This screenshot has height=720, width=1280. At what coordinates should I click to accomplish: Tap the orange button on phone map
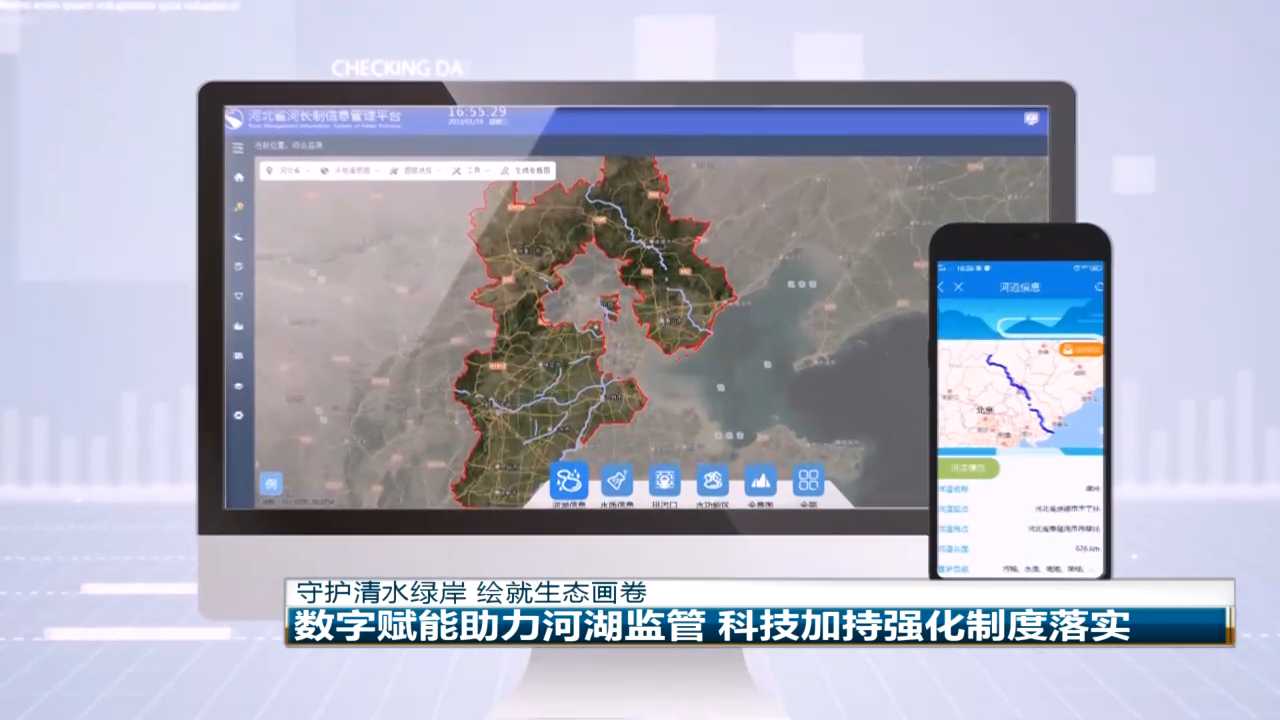click(1082, 350)
